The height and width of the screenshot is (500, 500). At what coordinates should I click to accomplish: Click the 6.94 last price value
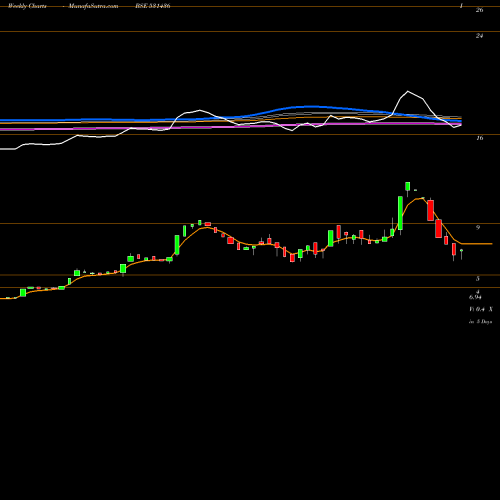click(x=475, y=297)
